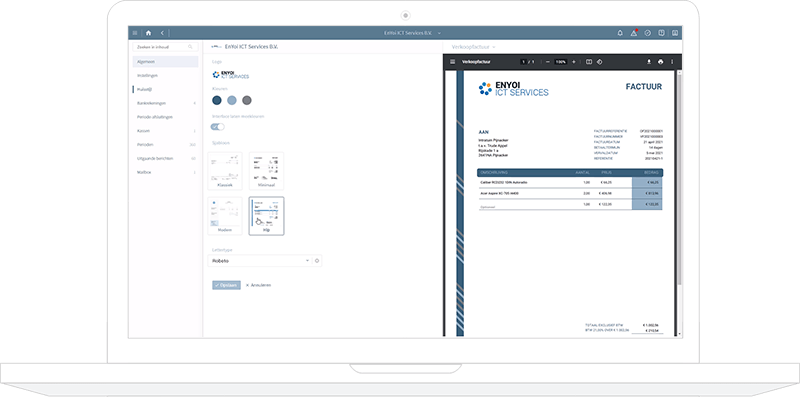Click Annuleren to cancel changes
The height and width of the screenshot is (397, 800).
click(x=258, y=285)
